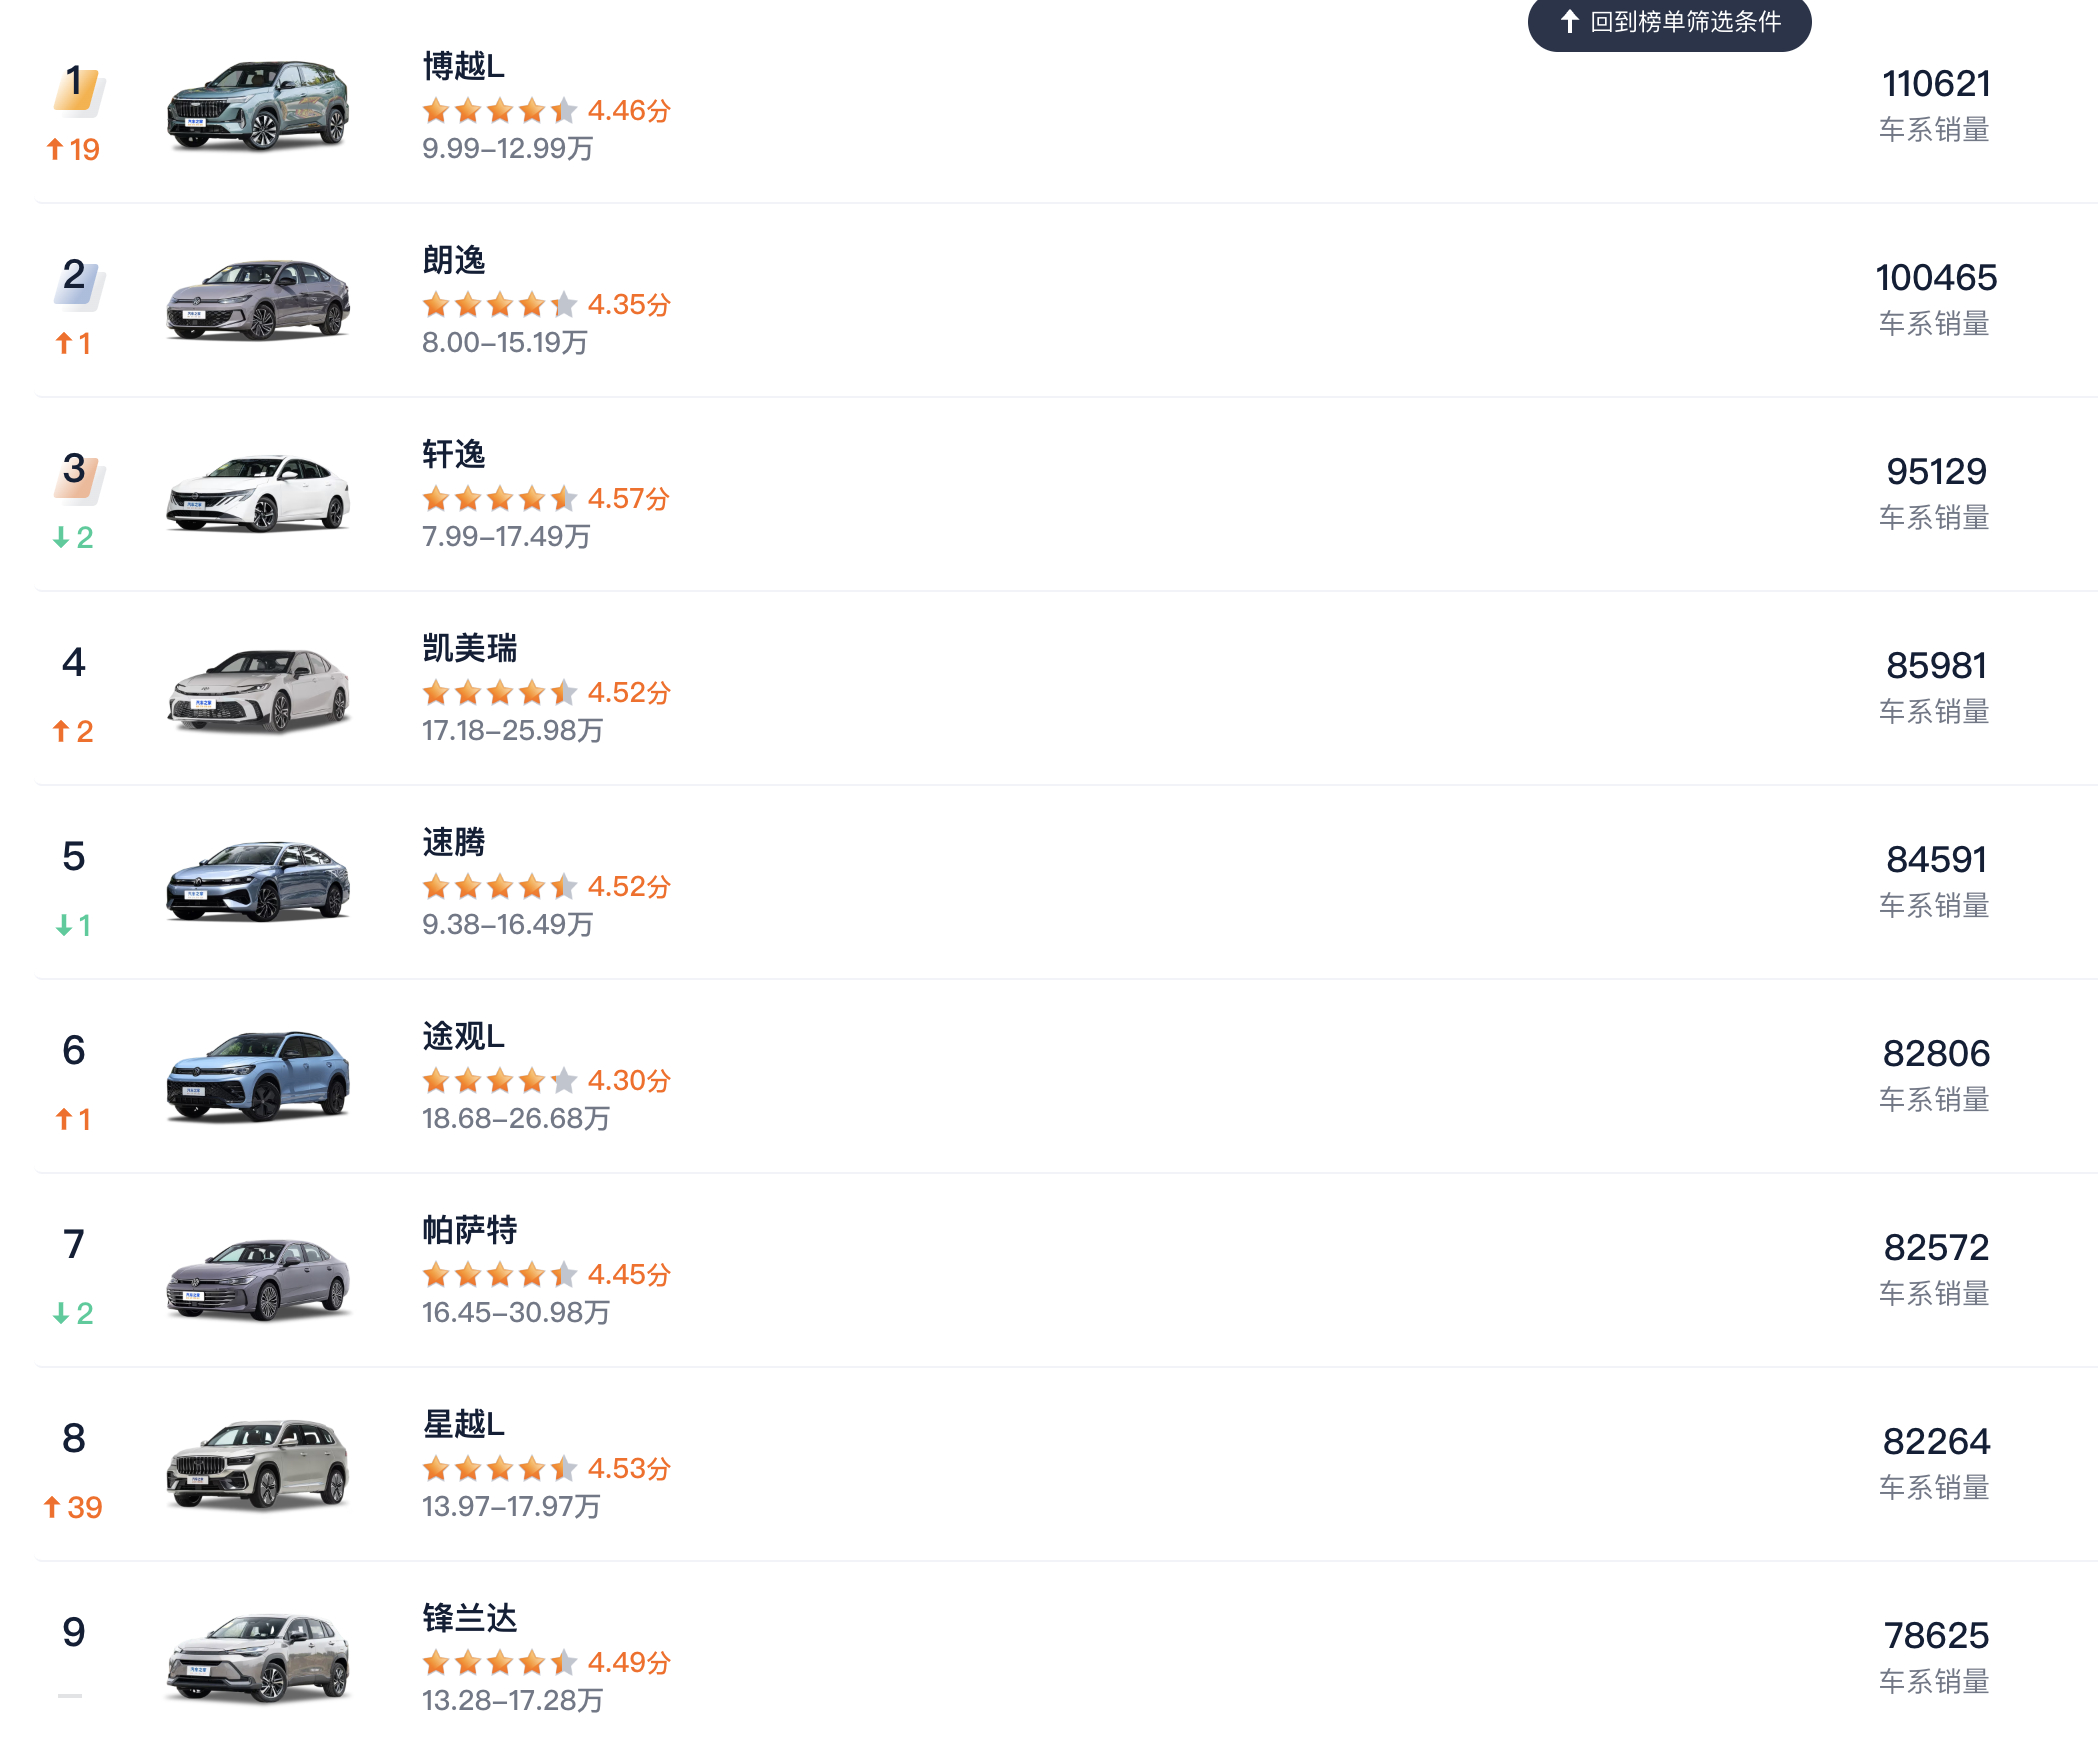Image resolution: width=2098 pixels, height=1738 pixels.
Task: Open the 轩逸 car thumbnail
Action: tap(258, 494)
